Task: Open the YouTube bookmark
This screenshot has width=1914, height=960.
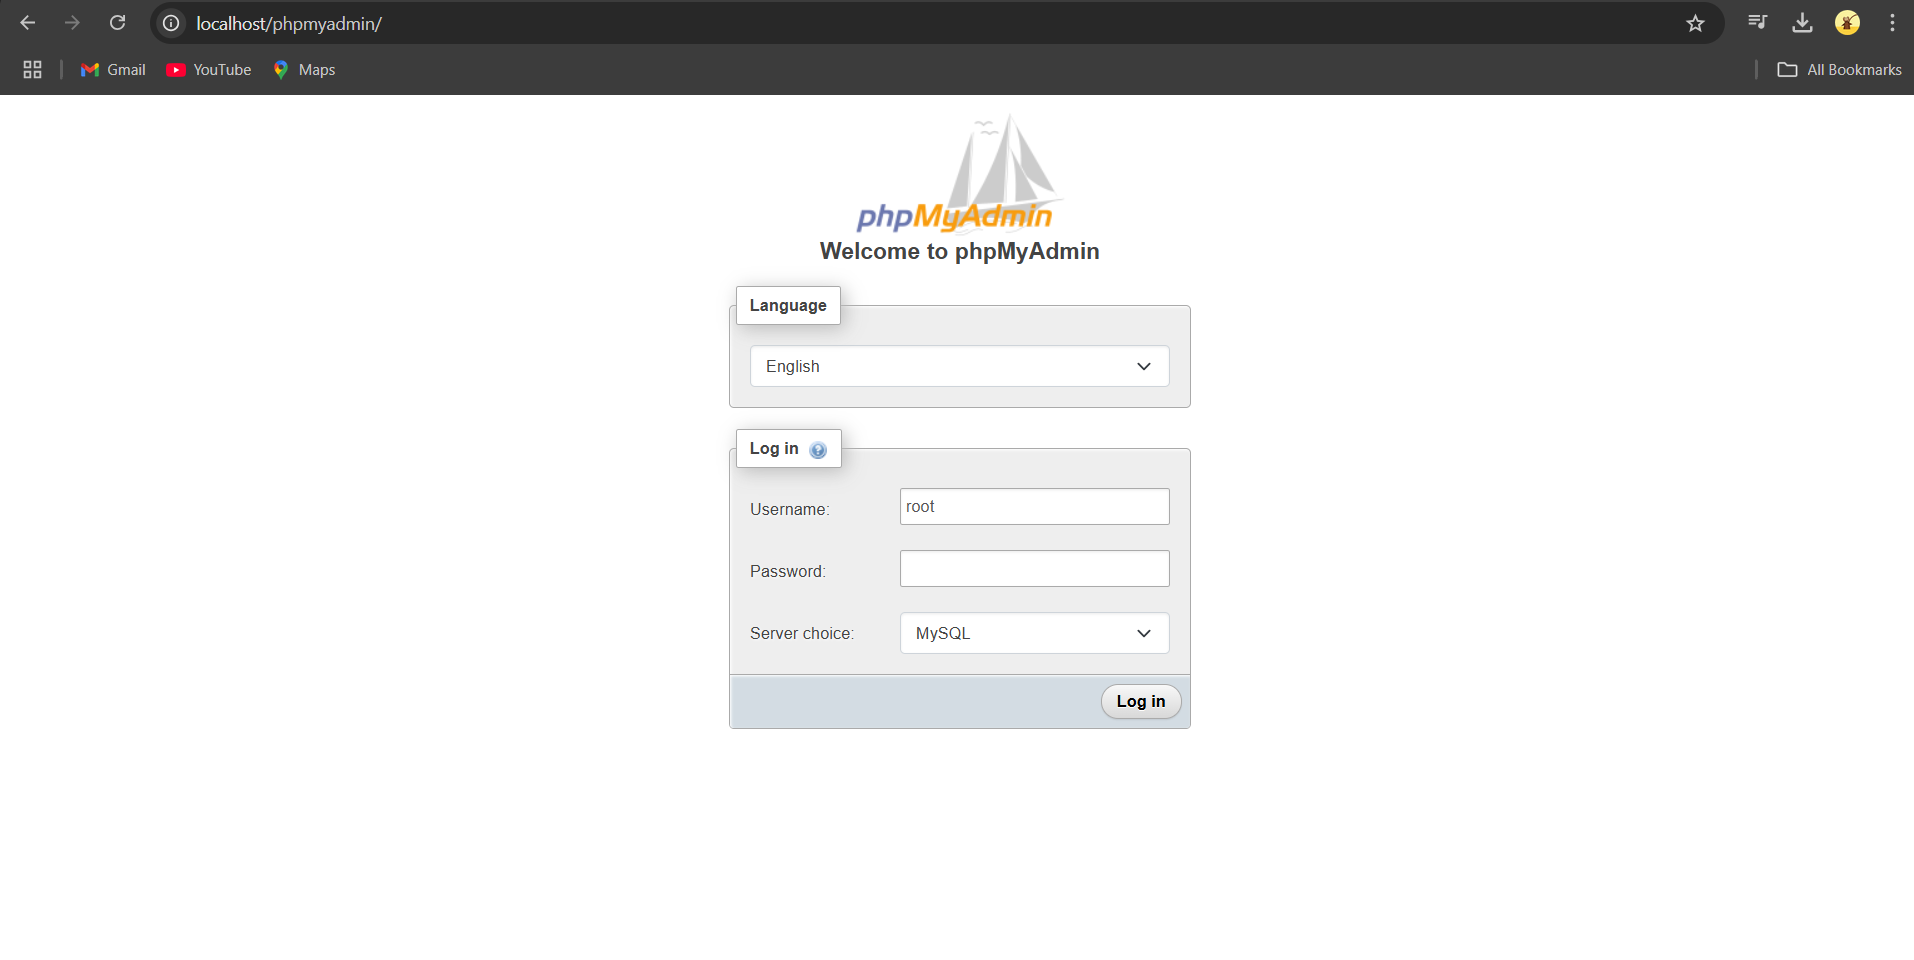Action: coord(209,69)
